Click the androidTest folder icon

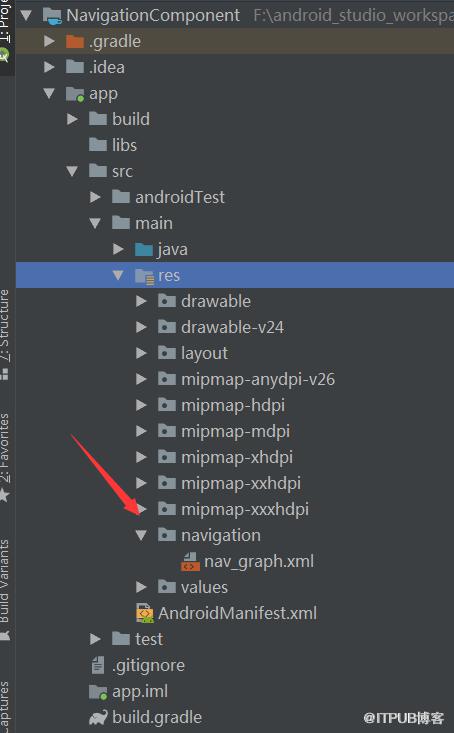[x=121, y=197]
